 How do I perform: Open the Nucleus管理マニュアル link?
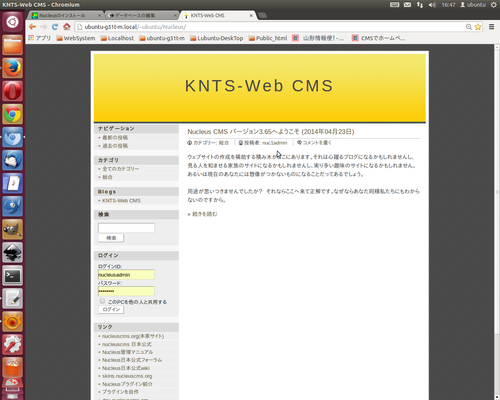pyautogui.click(x=128, y=352)
